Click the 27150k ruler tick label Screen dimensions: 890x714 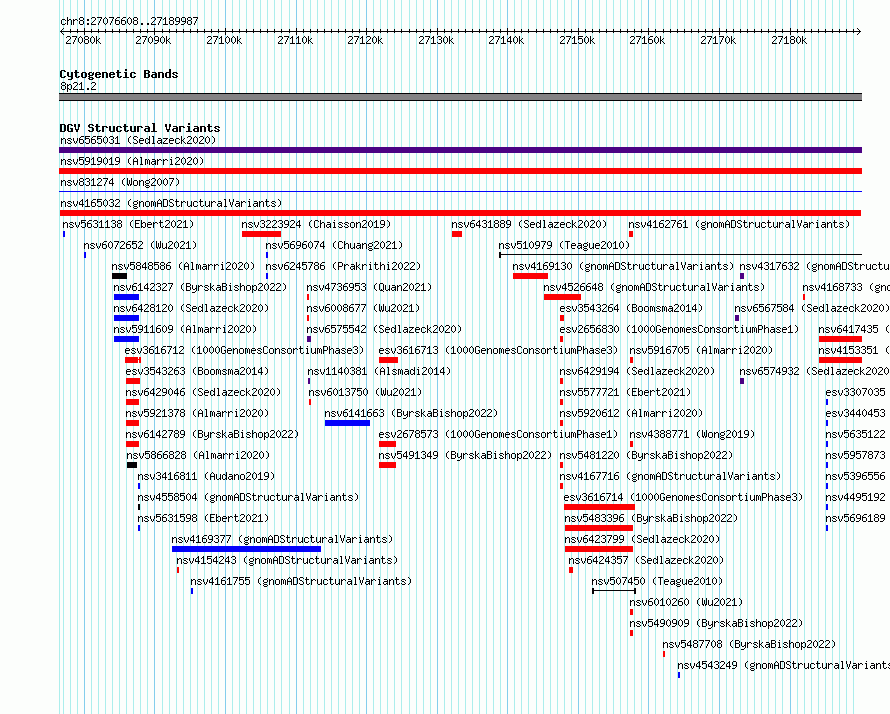577,40
